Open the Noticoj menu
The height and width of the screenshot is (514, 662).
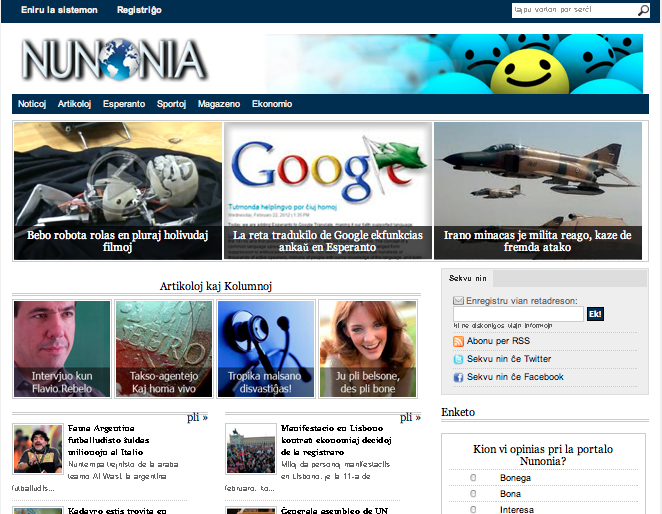pos(32,104)
